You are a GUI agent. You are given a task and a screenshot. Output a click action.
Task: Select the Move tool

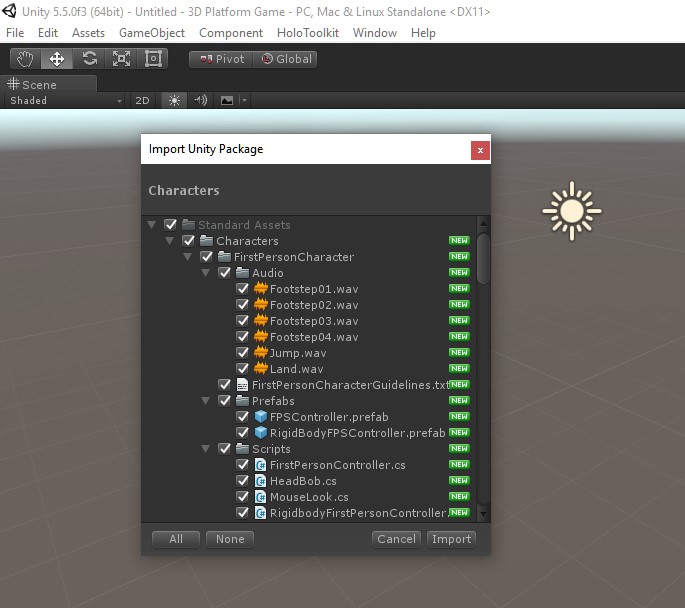tap(57, 59)
